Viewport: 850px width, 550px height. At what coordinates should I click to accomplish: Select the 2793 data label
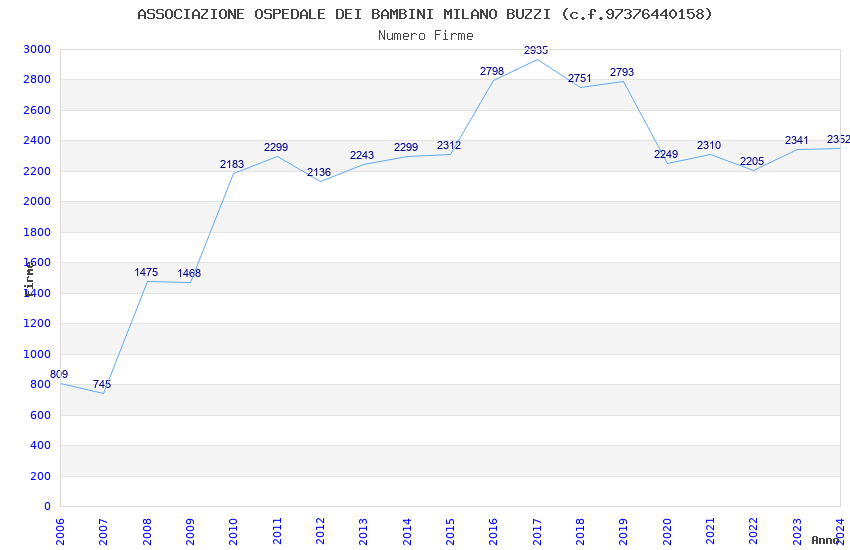click(x=622, y=72)
